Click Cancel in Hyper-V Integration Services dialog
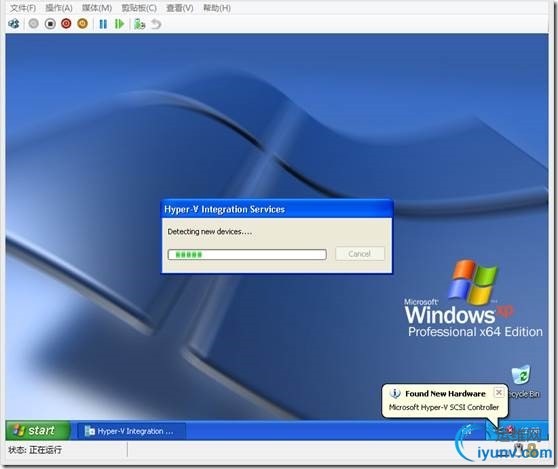 [x=360, y=254]
